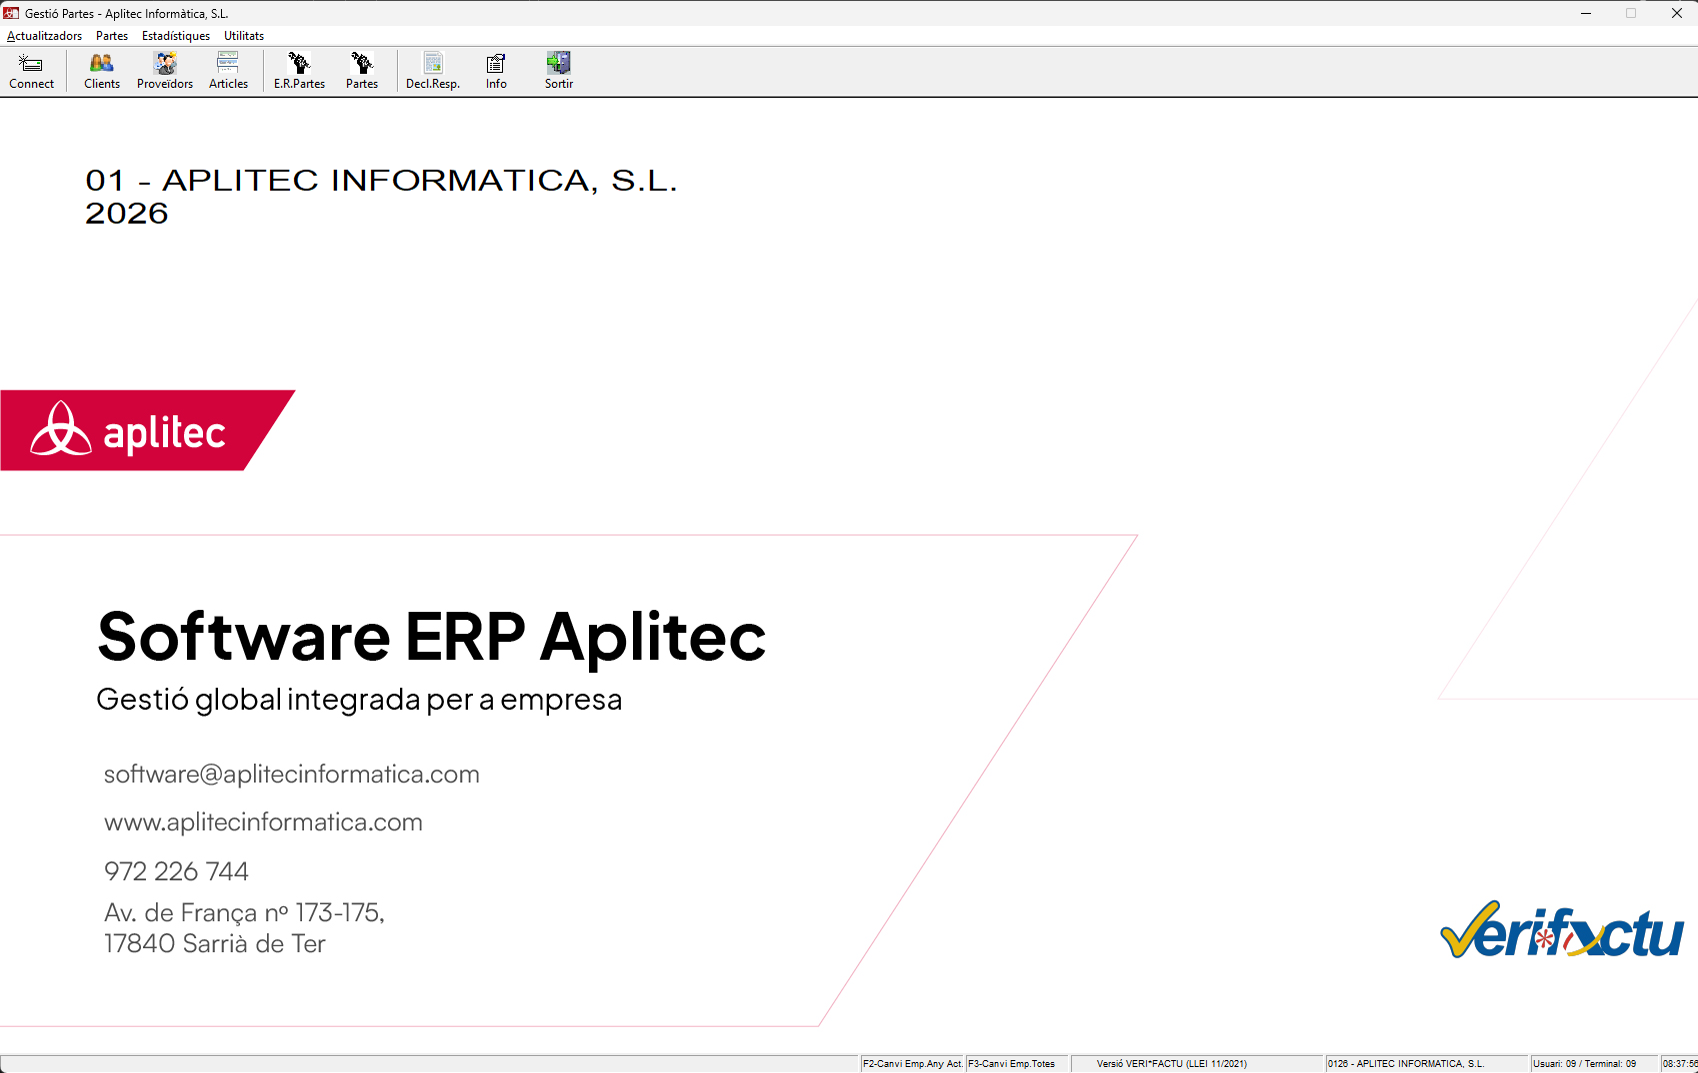Click the year 2026 text
The image size is (1698, 1073).
pyautogui.click(x=126, y=213)
